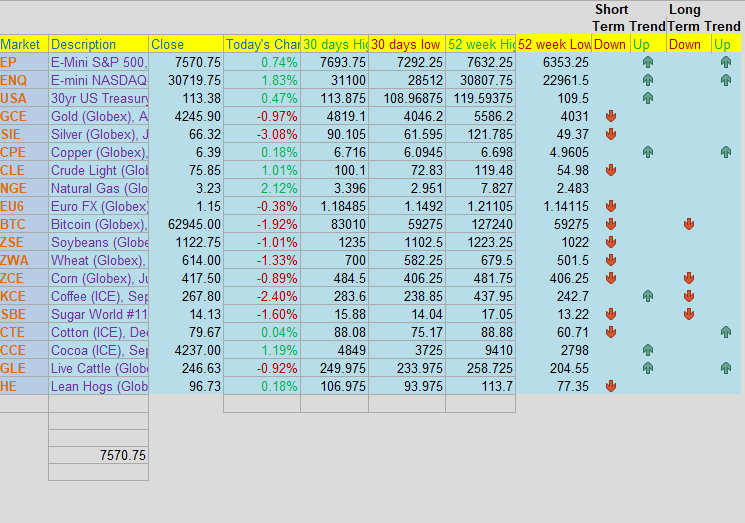Viewport: 745px width, 523px height.
Task: Select close value 30719.75
Action: [x=186, y=80]
